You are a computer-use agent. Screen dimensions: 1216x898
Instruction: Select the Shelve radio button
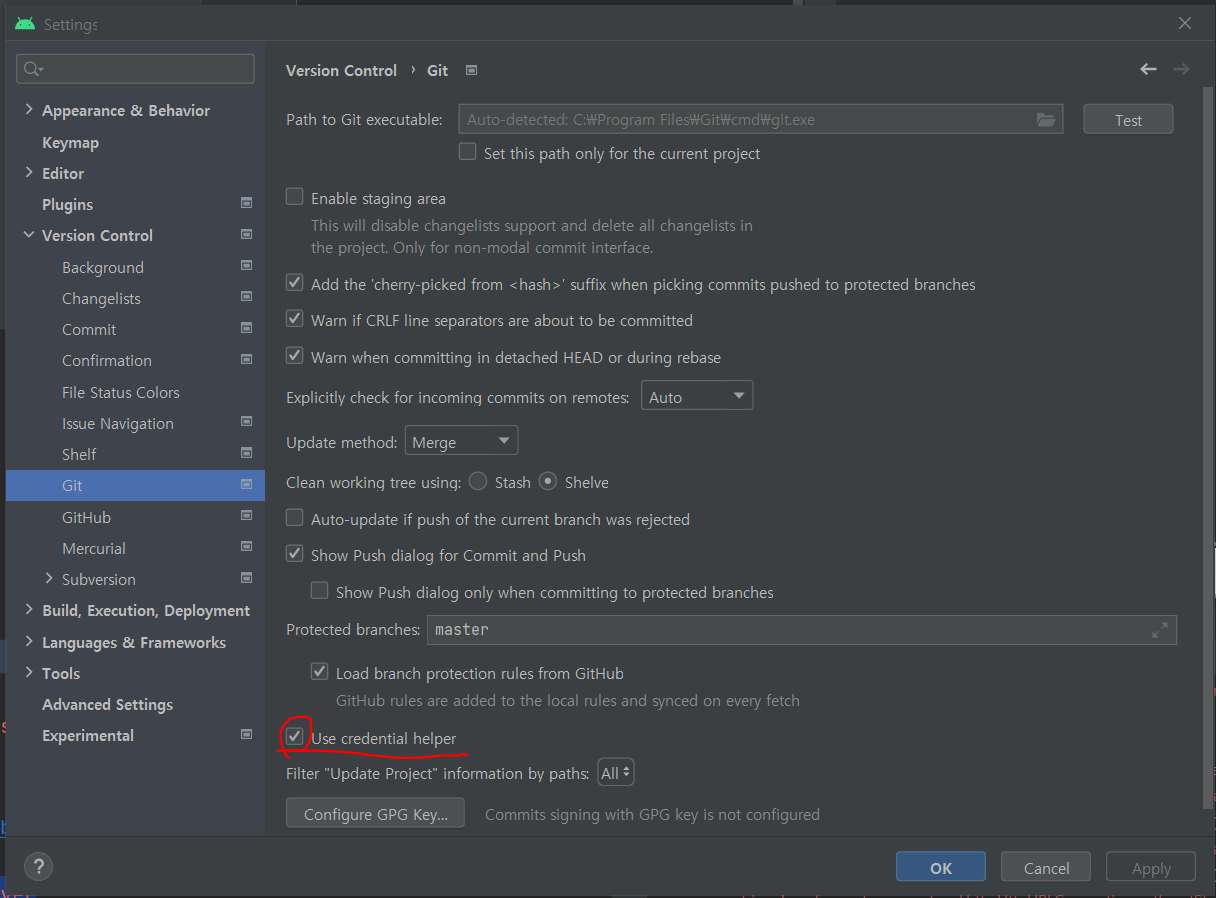coord(548,481)
